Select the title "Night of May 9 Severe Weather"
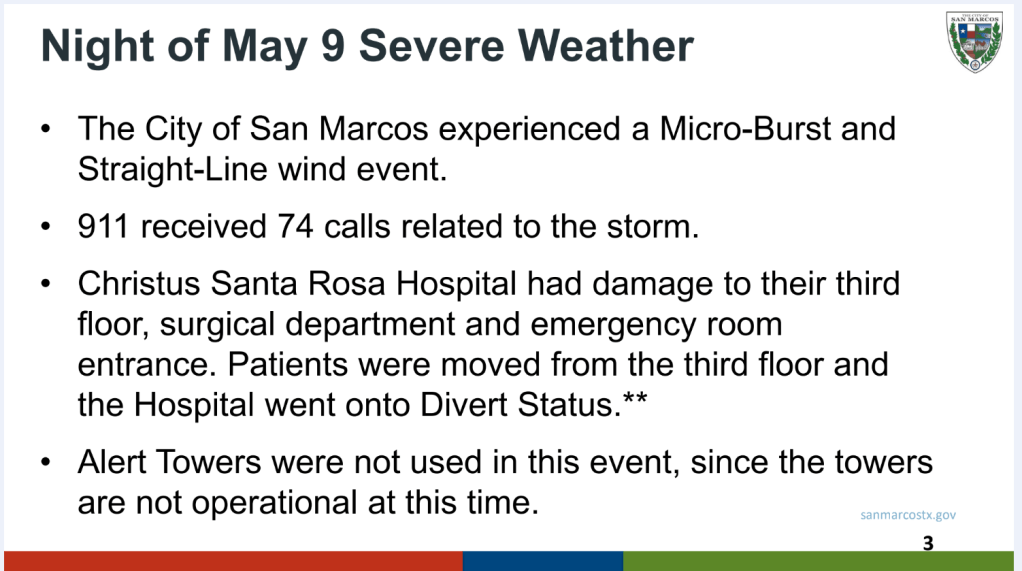 click(x=367, y=47)
